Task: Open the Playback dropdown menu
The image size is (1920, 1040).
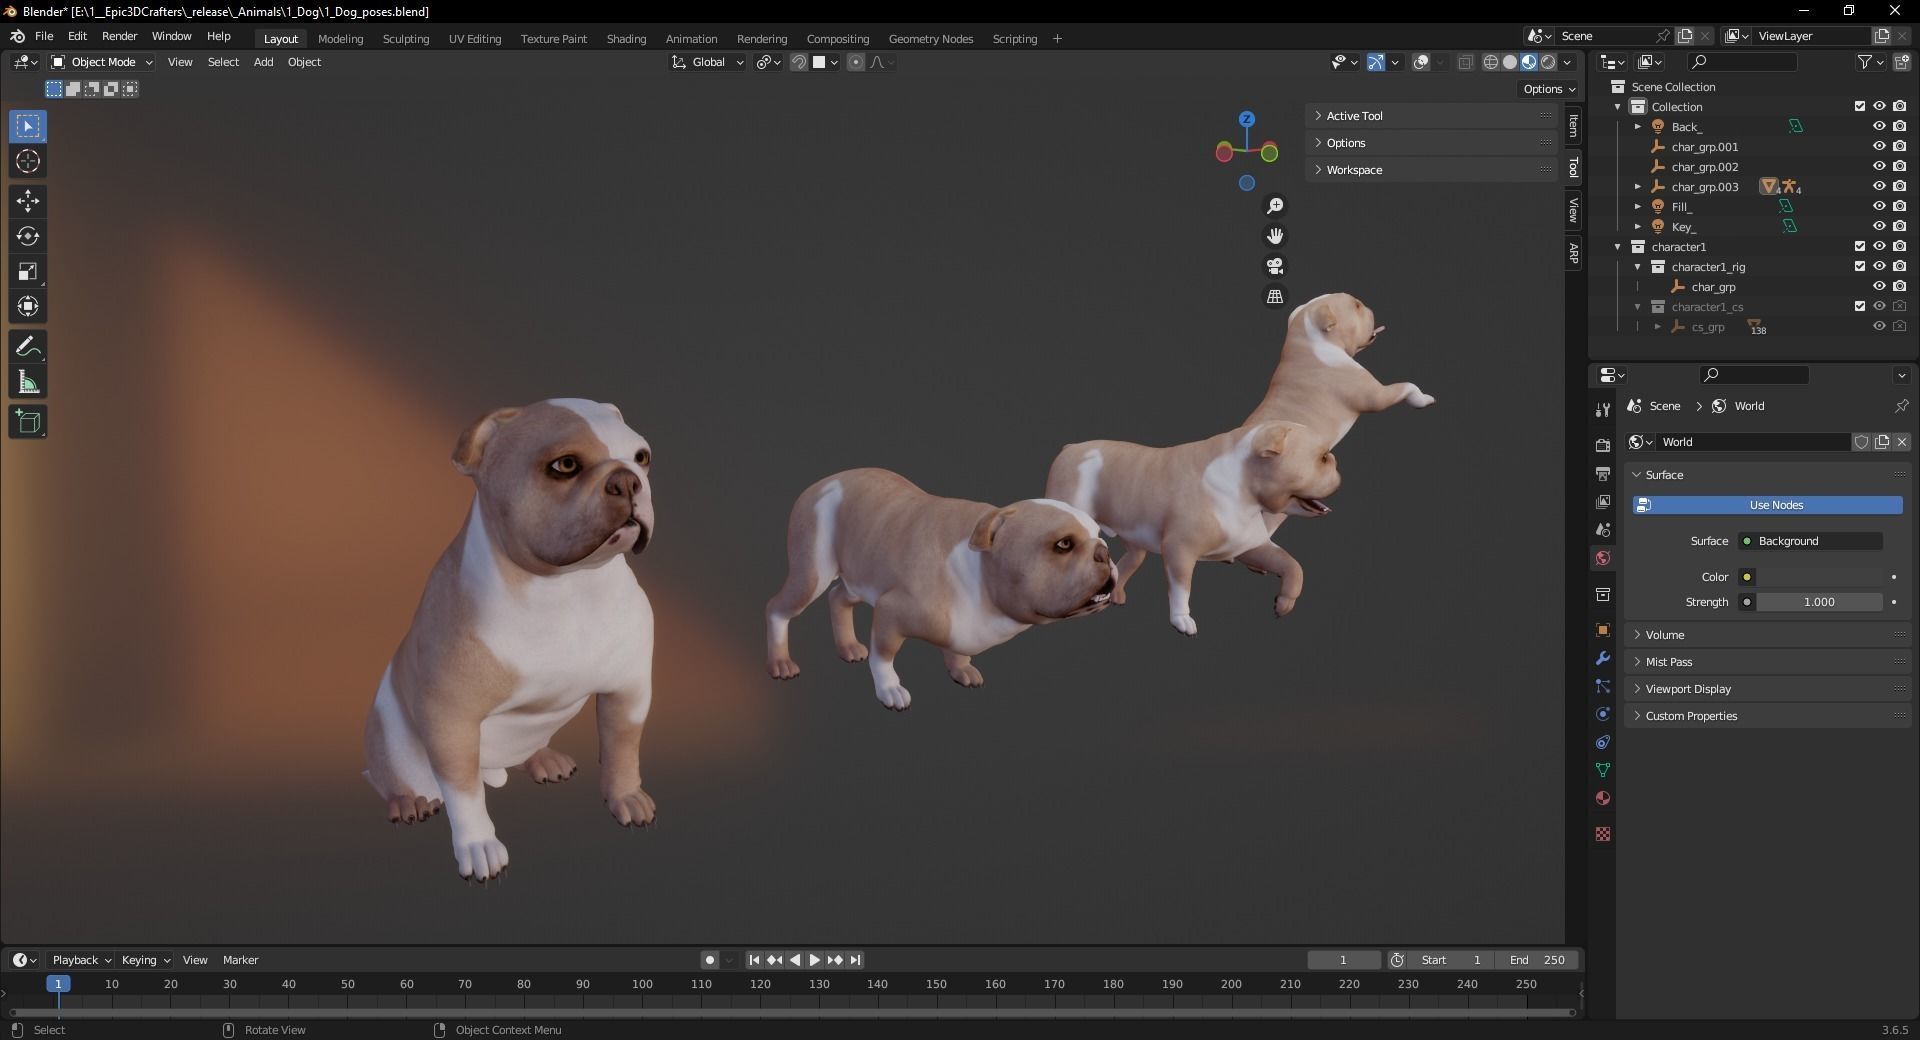Action: pos(81,960)
